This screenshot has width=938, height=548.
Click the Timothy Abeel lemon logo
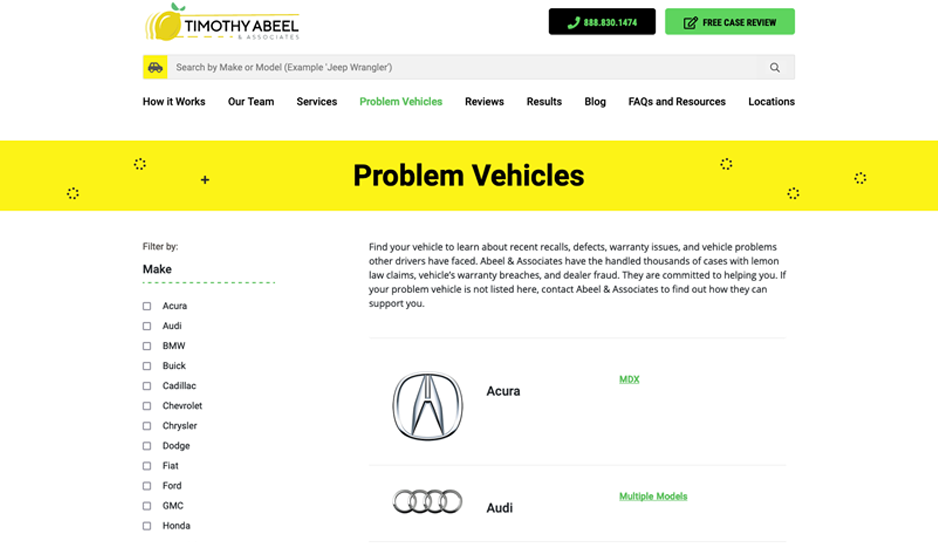(x=221, y=23)
